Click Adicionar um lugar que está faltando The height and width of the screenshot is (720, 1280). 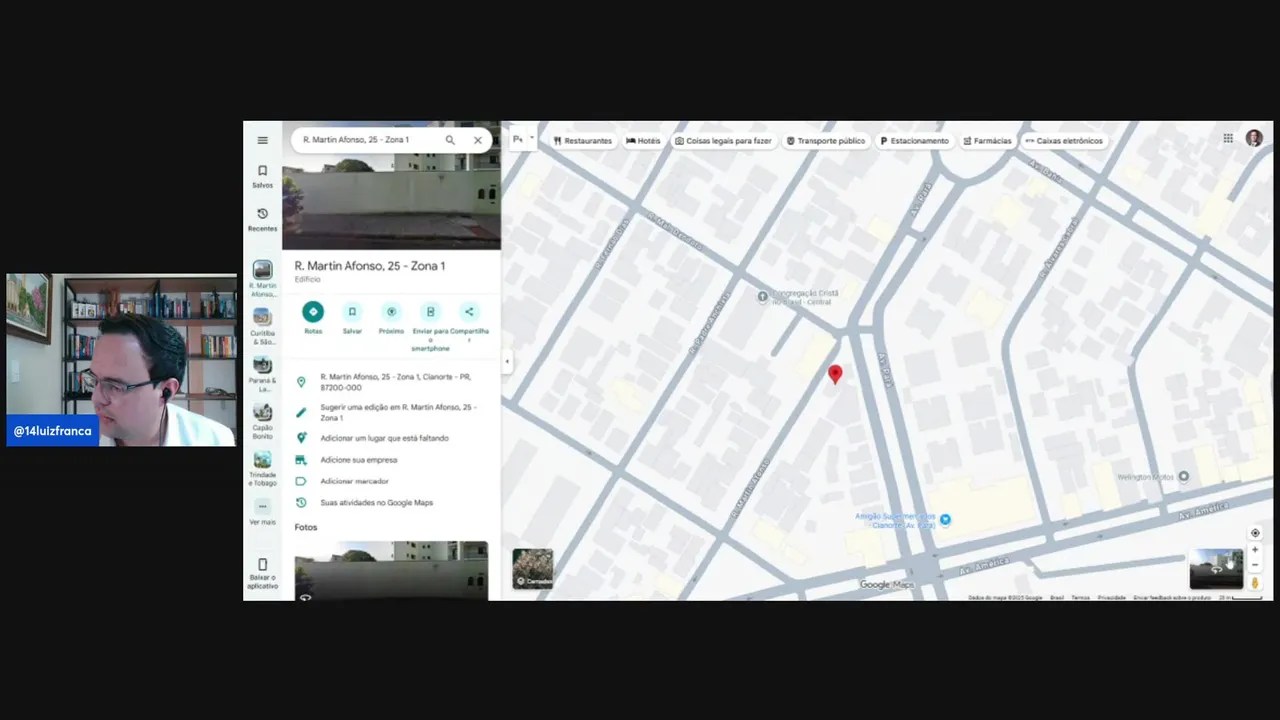click(x=384, y=438)
